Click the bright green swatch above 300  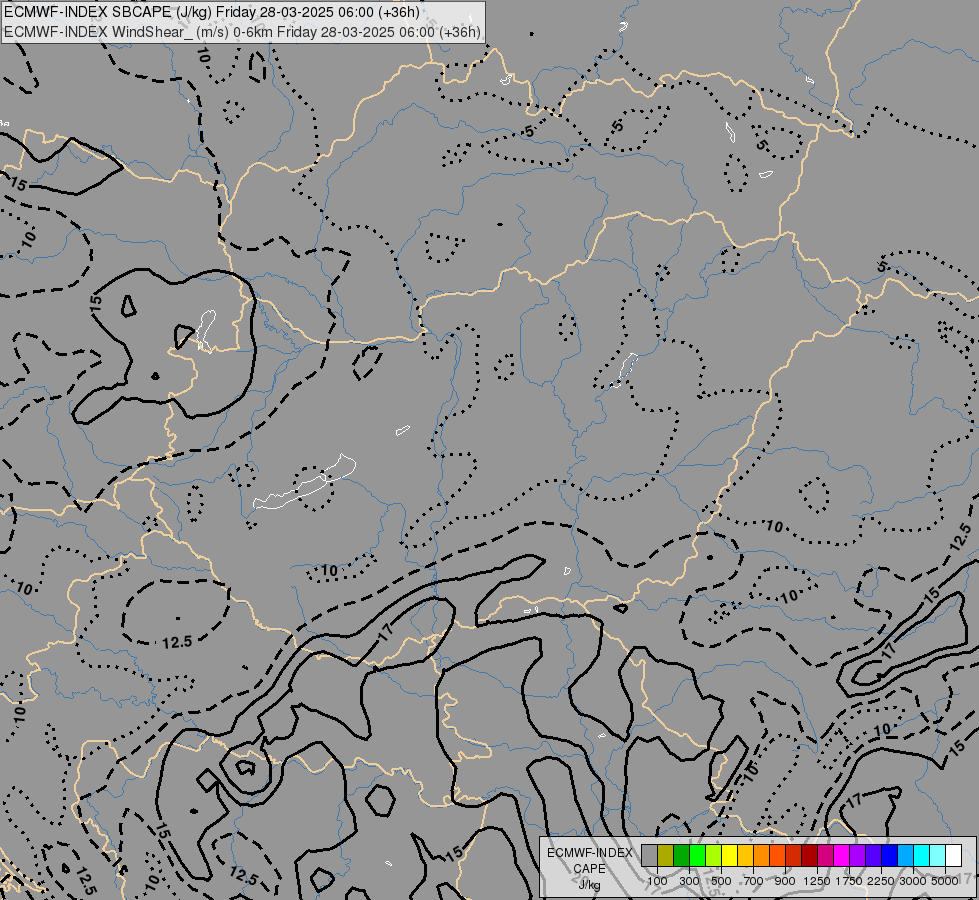697,855
